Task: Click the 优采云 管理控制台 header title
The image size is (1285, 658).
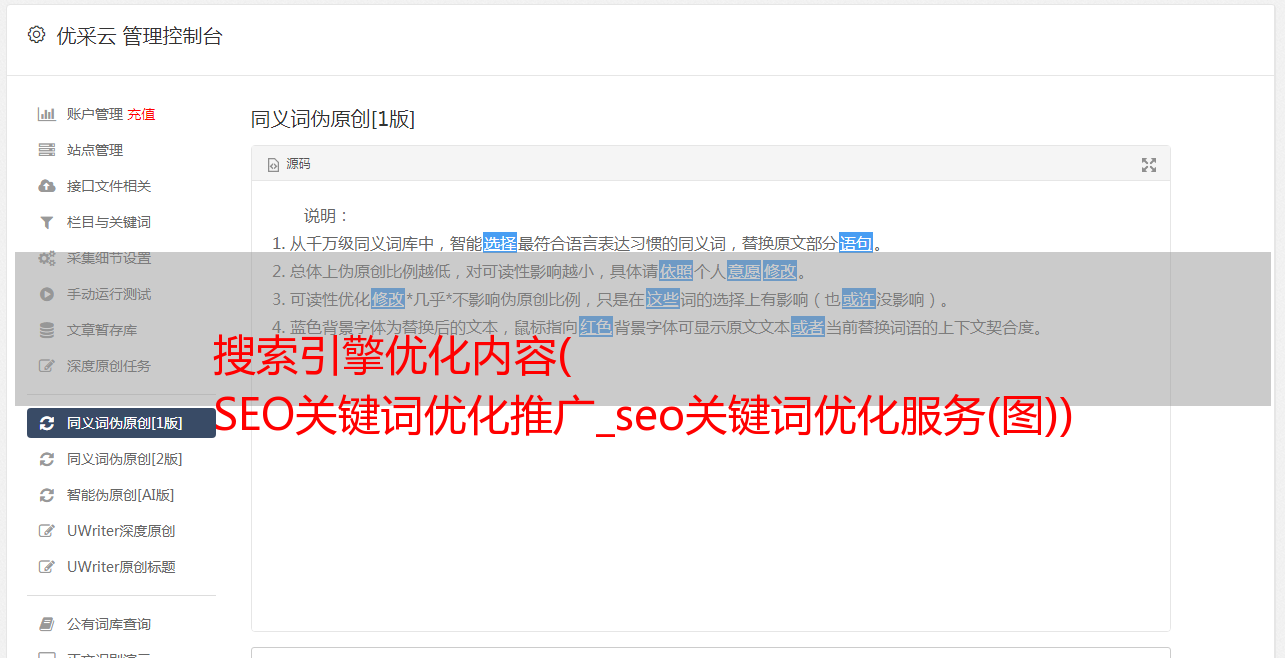Action: point(139,36)
